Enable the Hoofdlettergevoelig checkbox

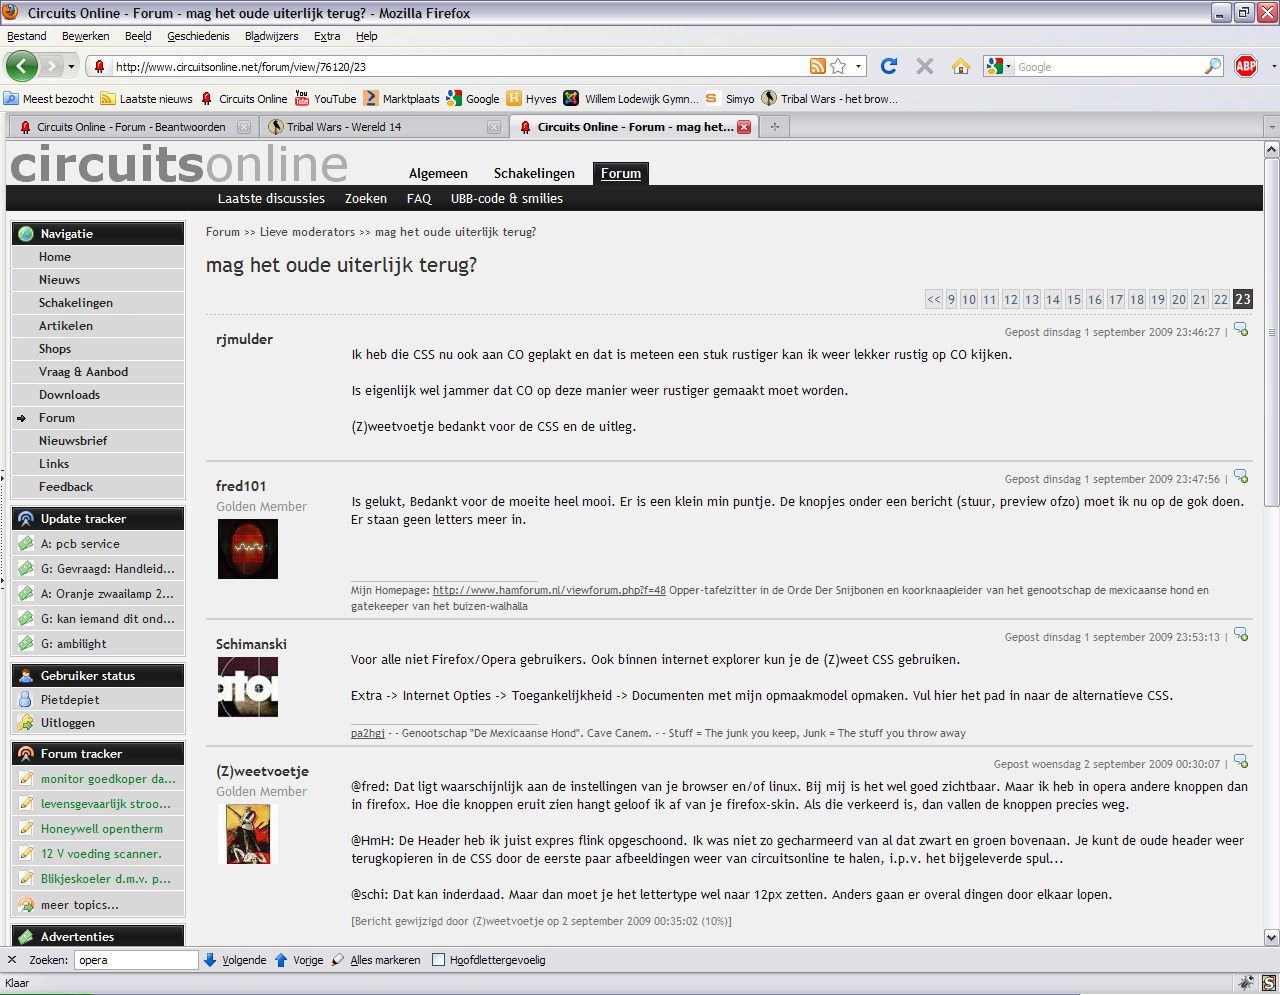click(x=438, y=960)
